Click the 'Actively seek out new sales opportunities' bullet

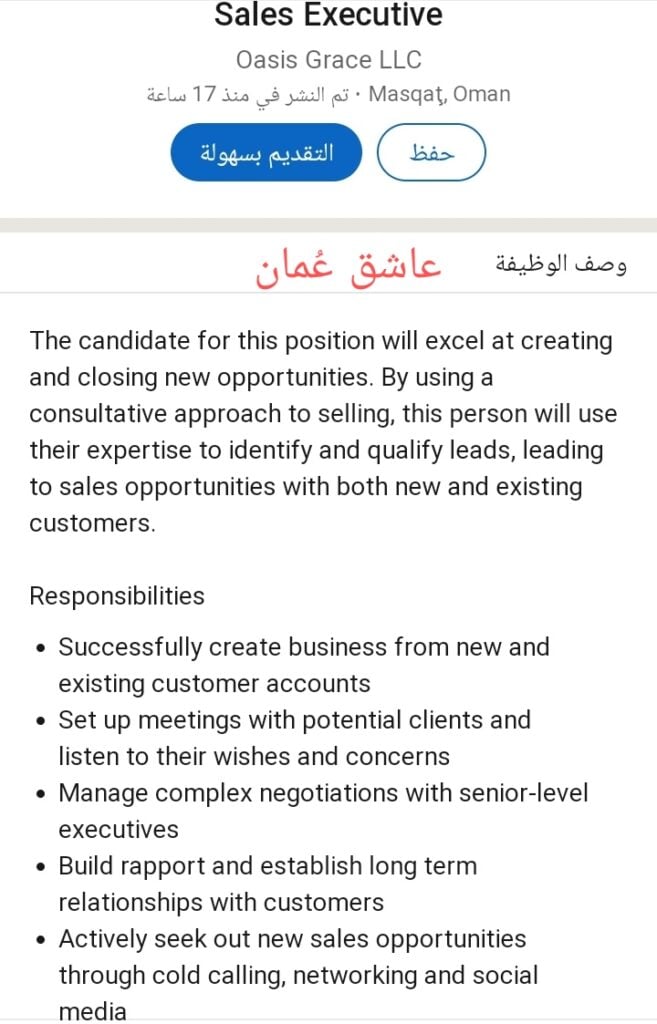pyautogui.click(x=292, y=939)
